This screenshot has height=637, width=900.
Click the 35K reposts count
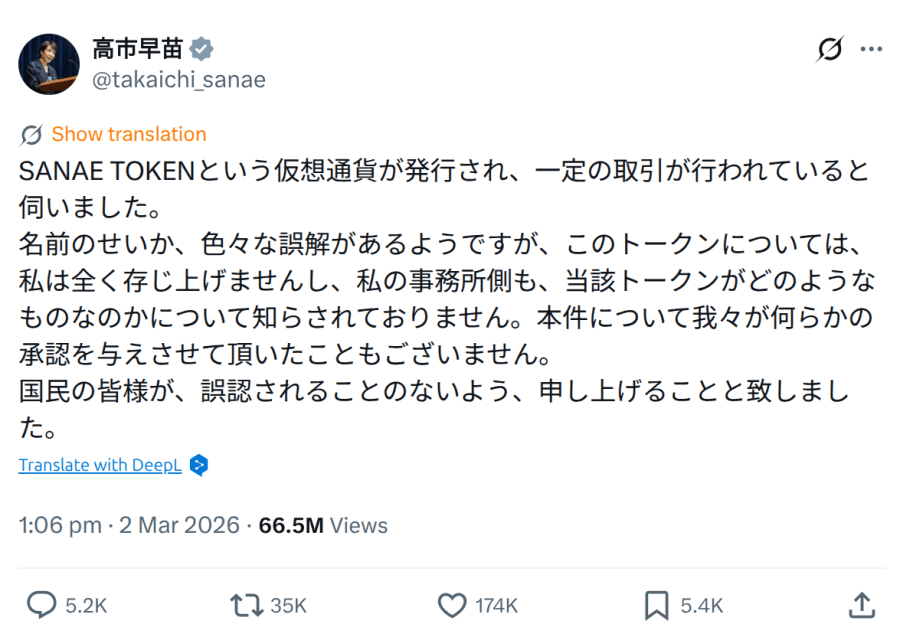tap(288, 605)
